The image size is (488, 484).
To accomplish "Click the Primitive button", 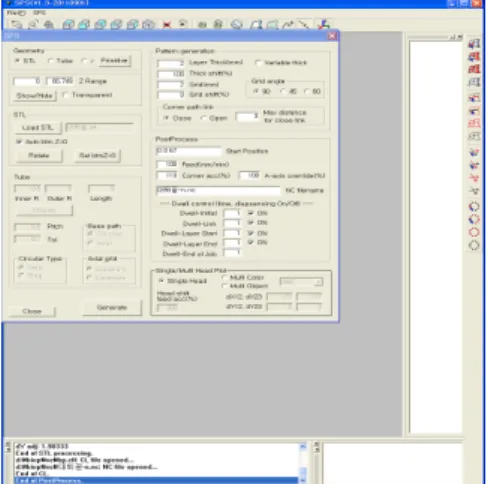I will point(114,61).
